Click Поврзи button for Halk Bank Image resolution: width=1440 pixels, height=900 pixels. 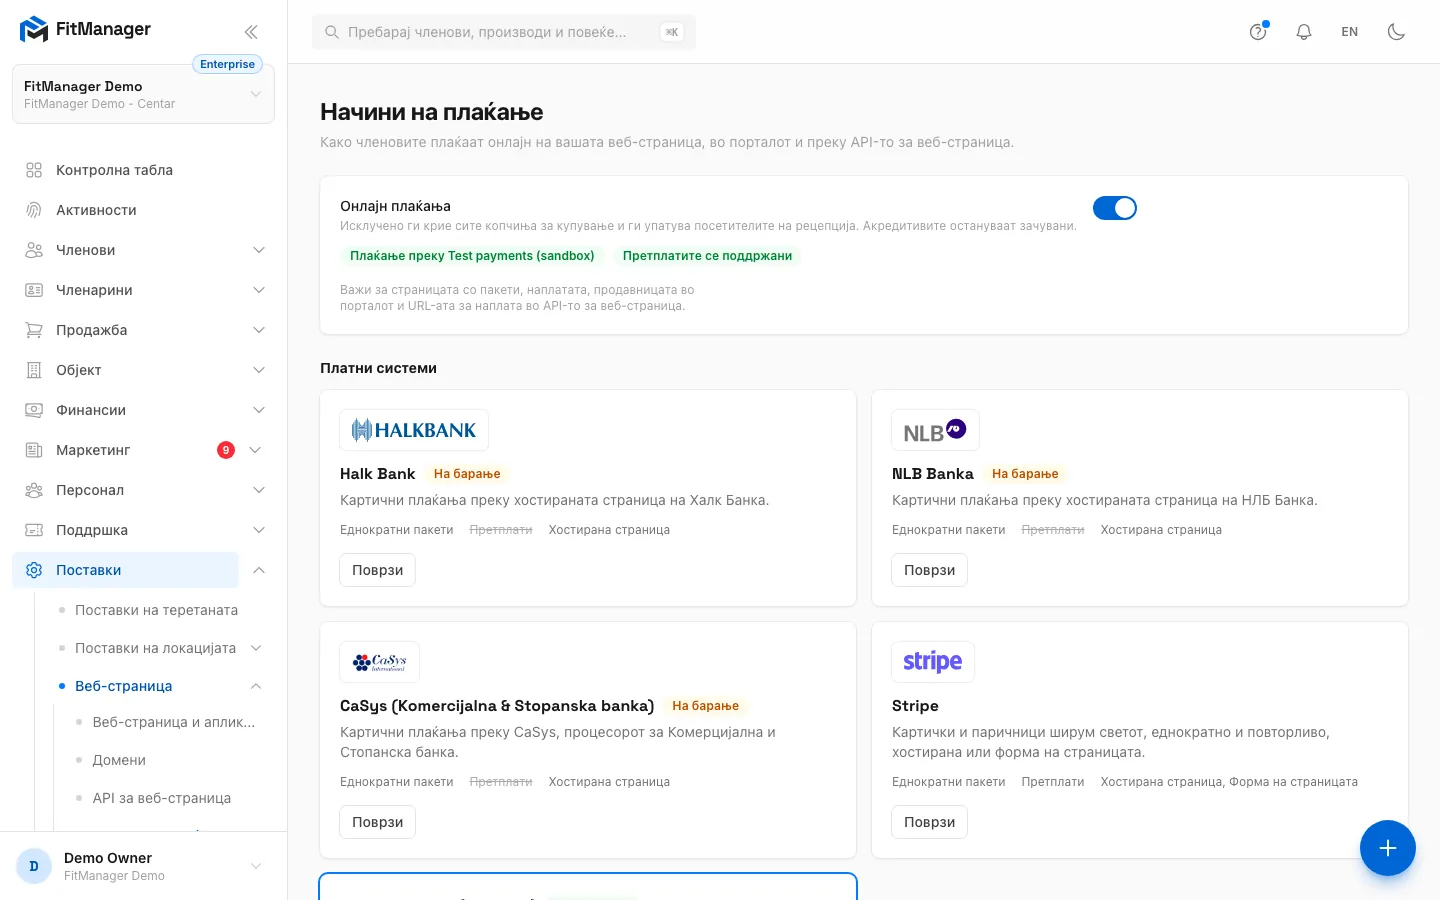pos(377,570)
